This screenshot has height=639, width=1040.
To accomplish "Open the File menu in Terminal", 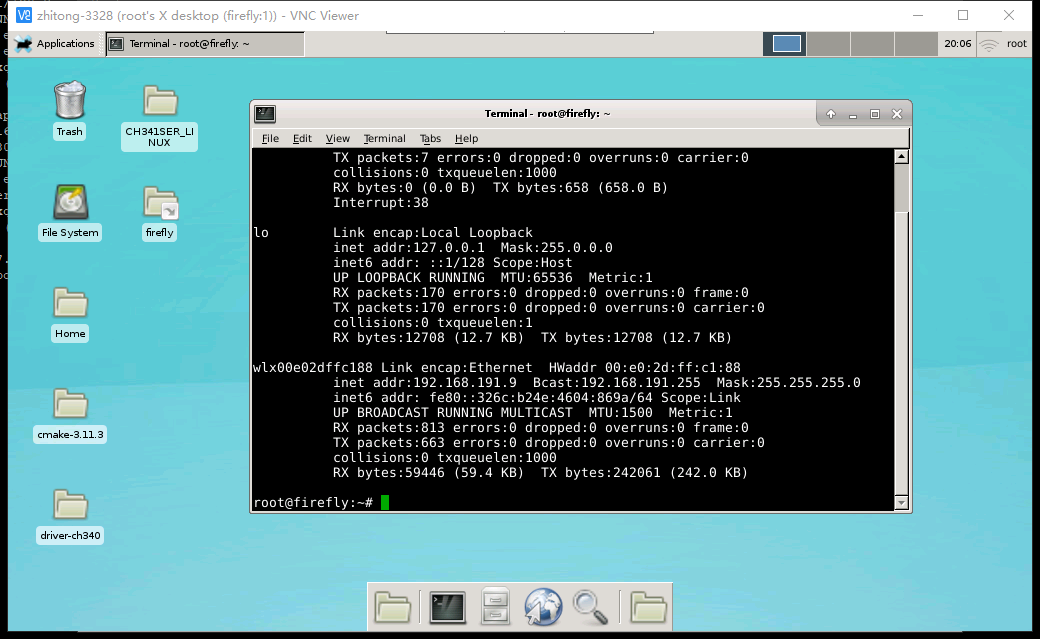I will pyautogui.click(x=270, y=138).
